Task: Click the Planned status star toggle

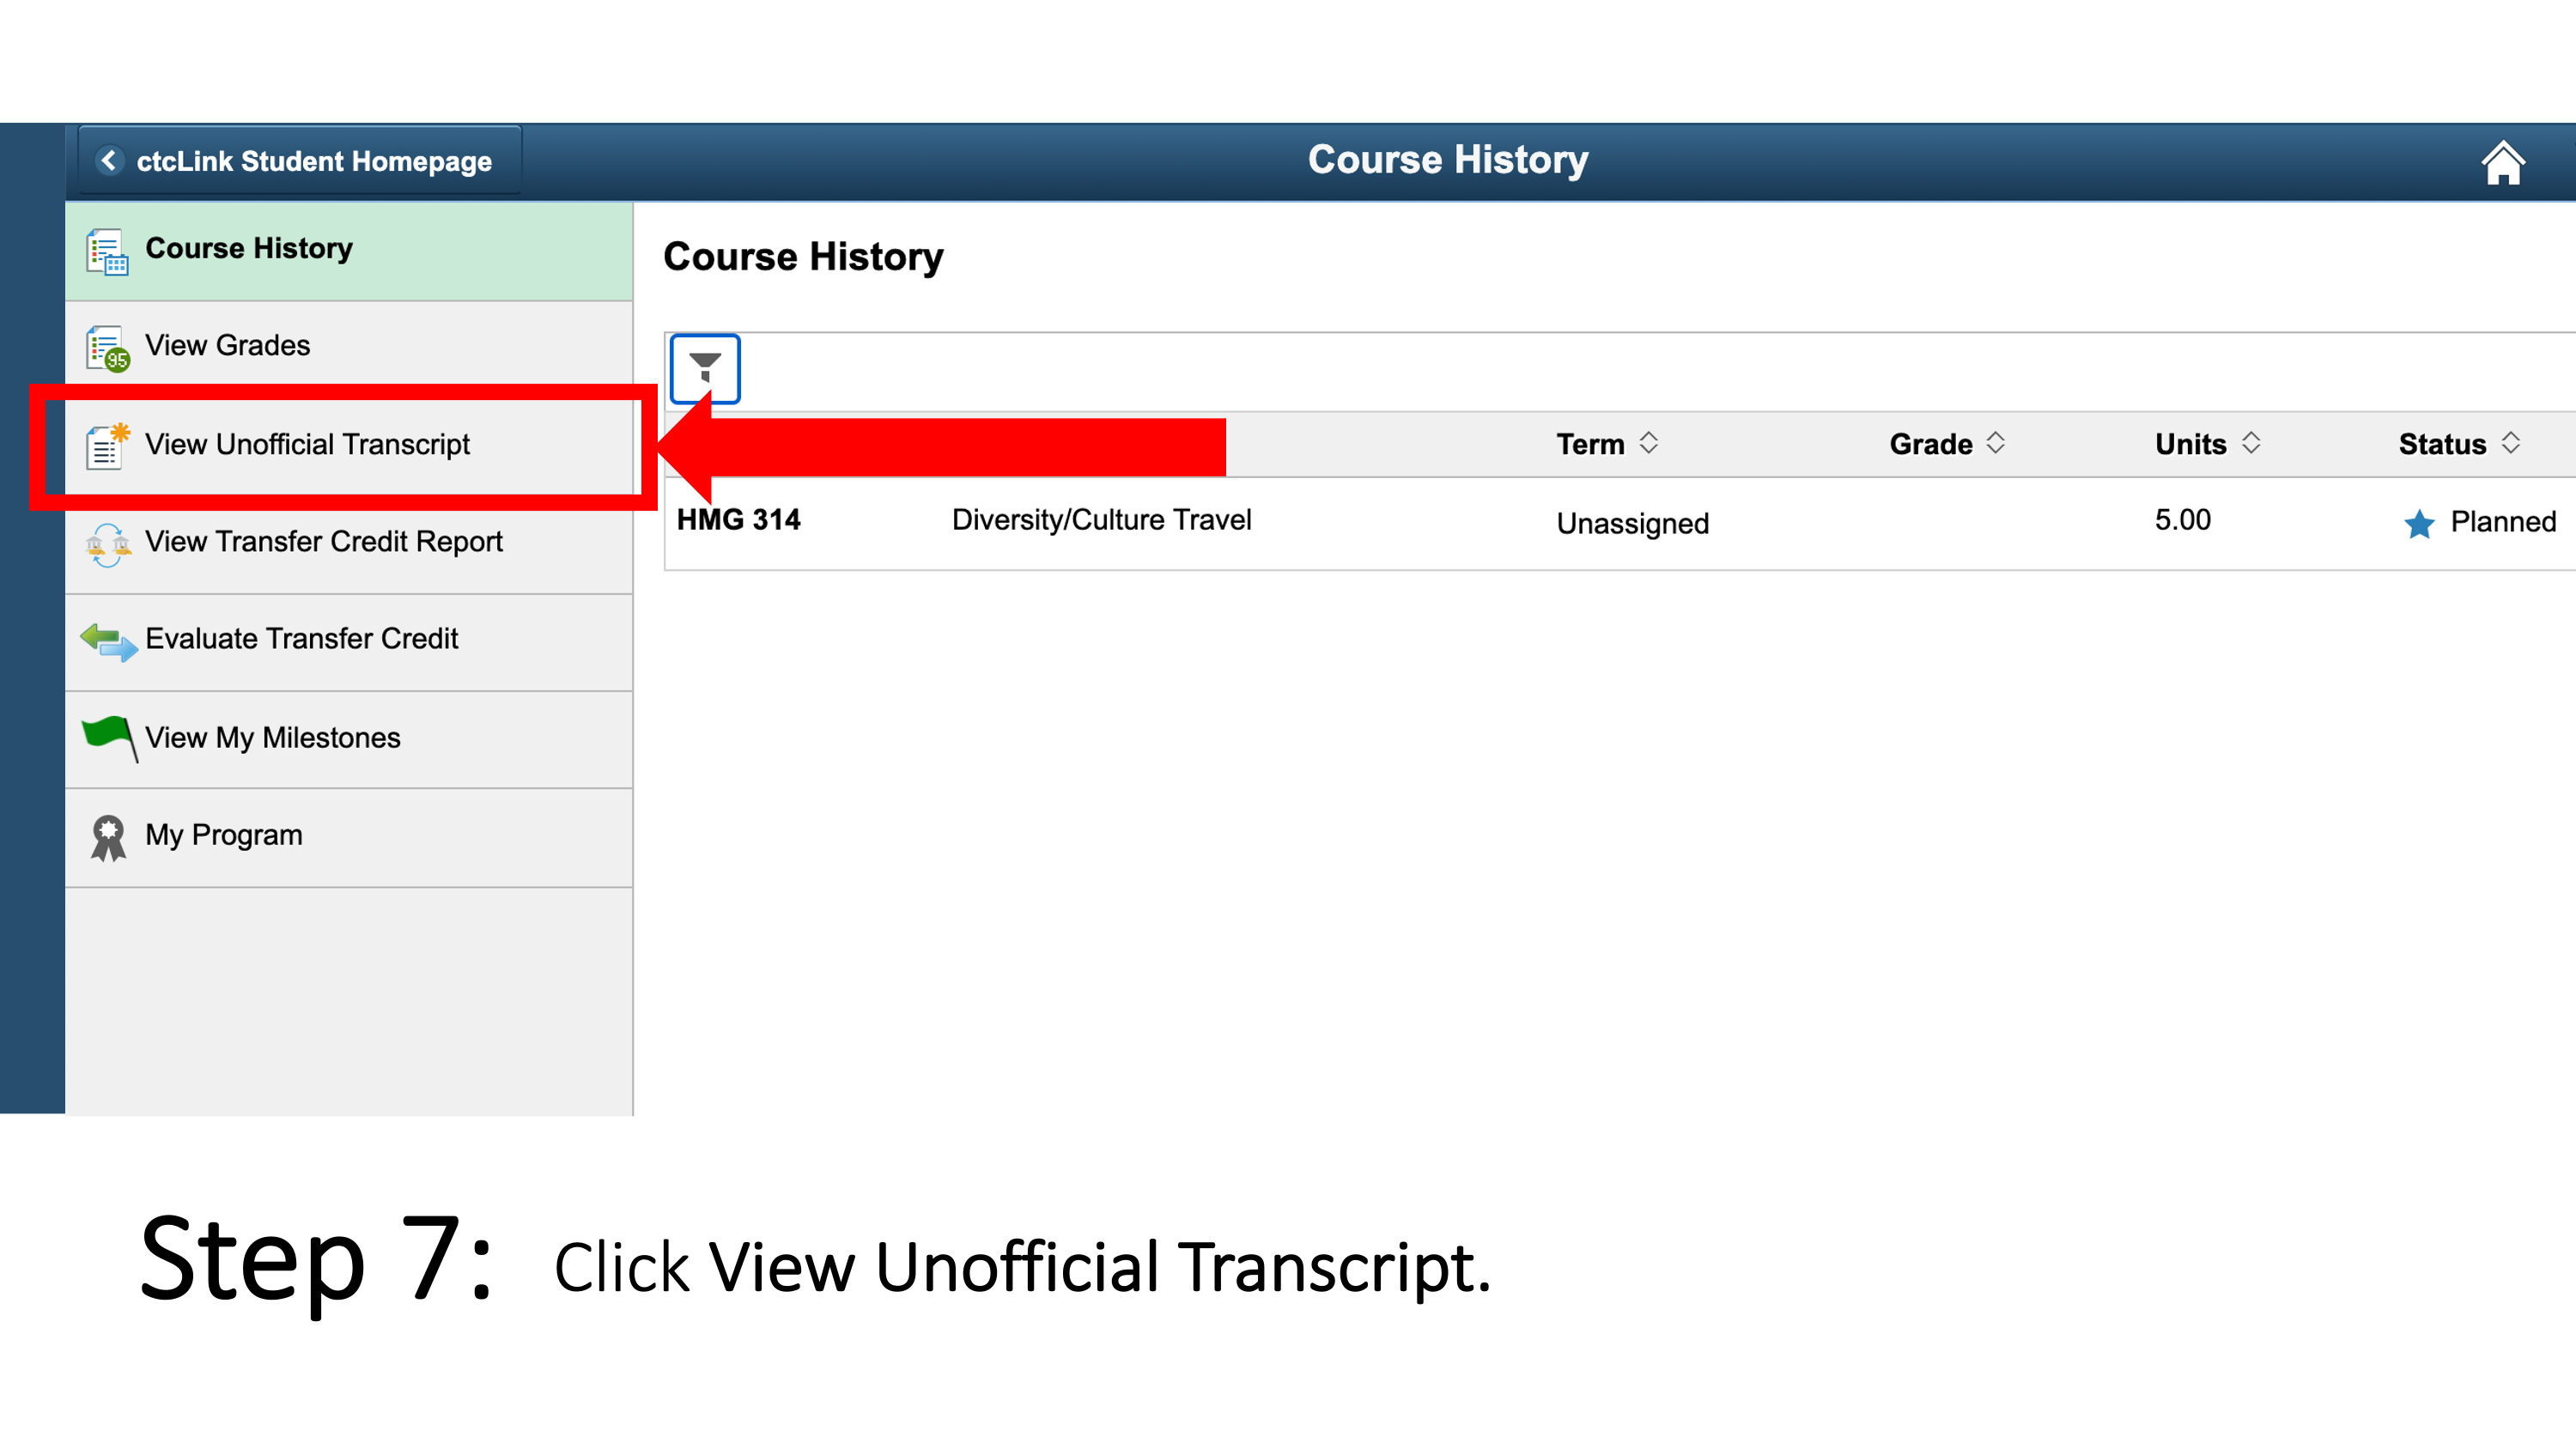Action: tap(2415, 522)
